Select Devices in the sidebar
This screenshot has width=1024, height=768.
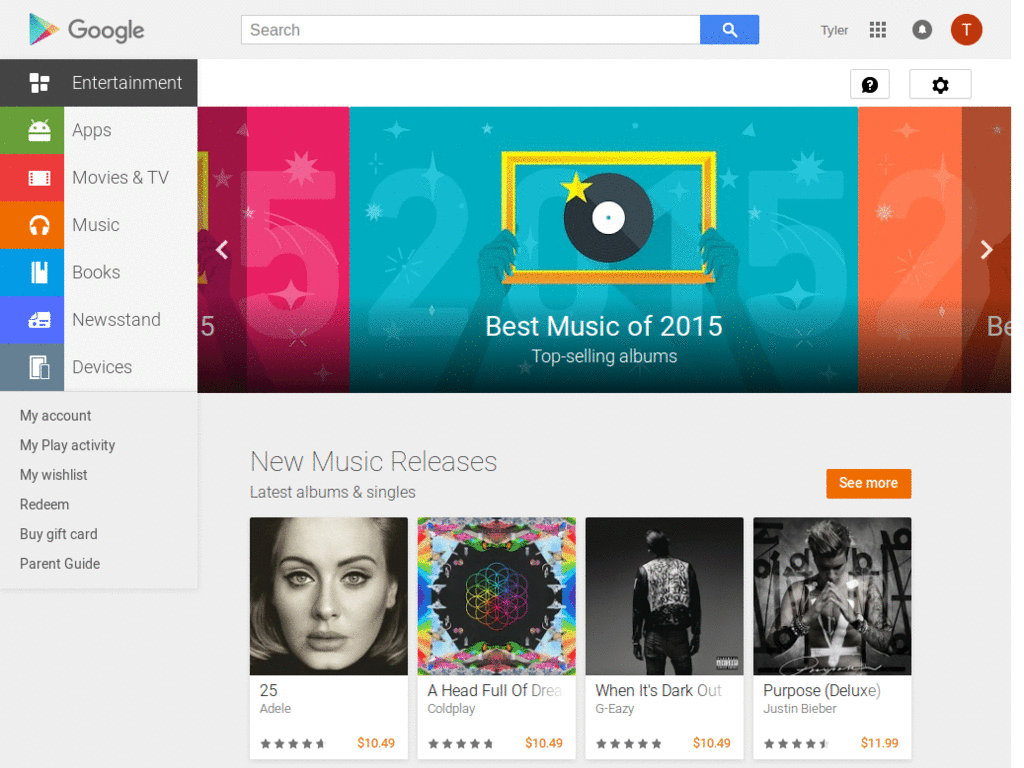[x=102, y=367]
